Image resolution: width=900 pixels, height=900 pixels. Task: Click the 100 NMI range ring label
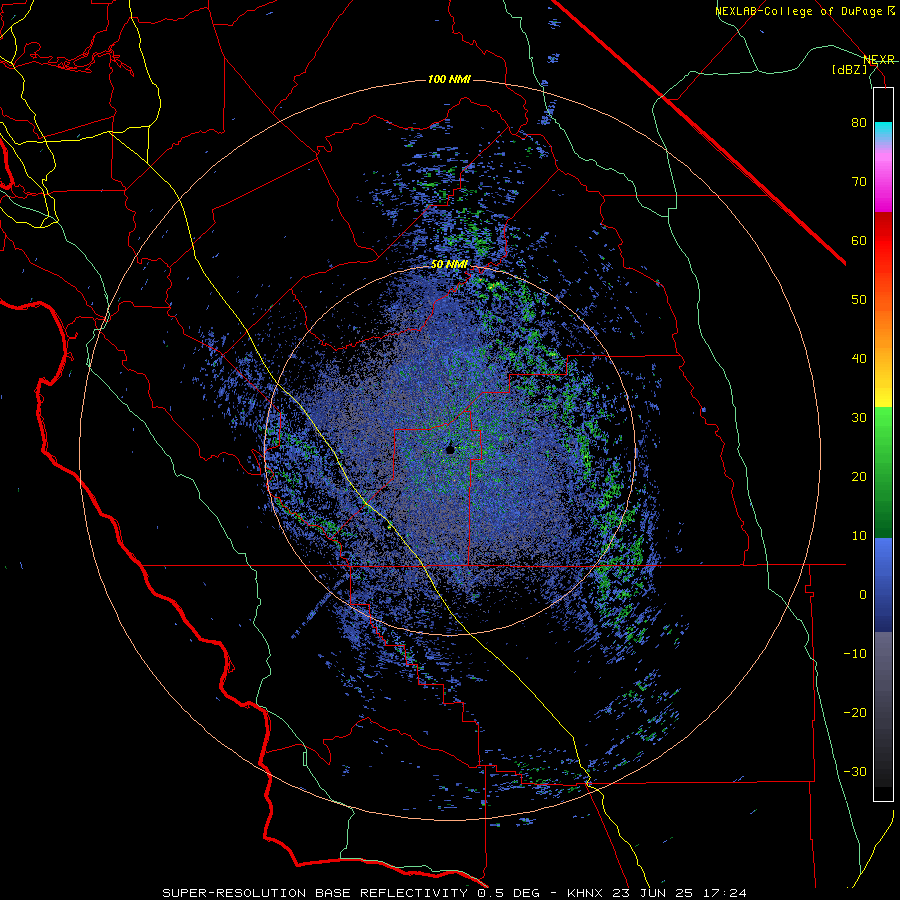(449, 79)
